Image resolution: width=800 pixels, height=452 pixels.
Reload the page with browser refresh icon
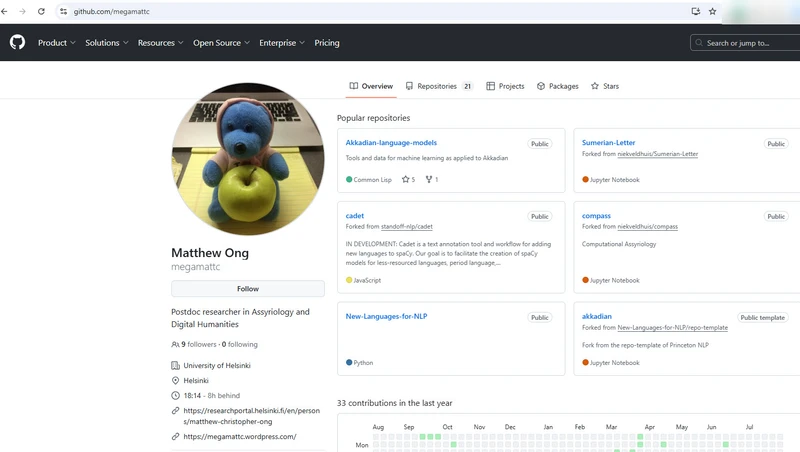click(x=41, y=11)
